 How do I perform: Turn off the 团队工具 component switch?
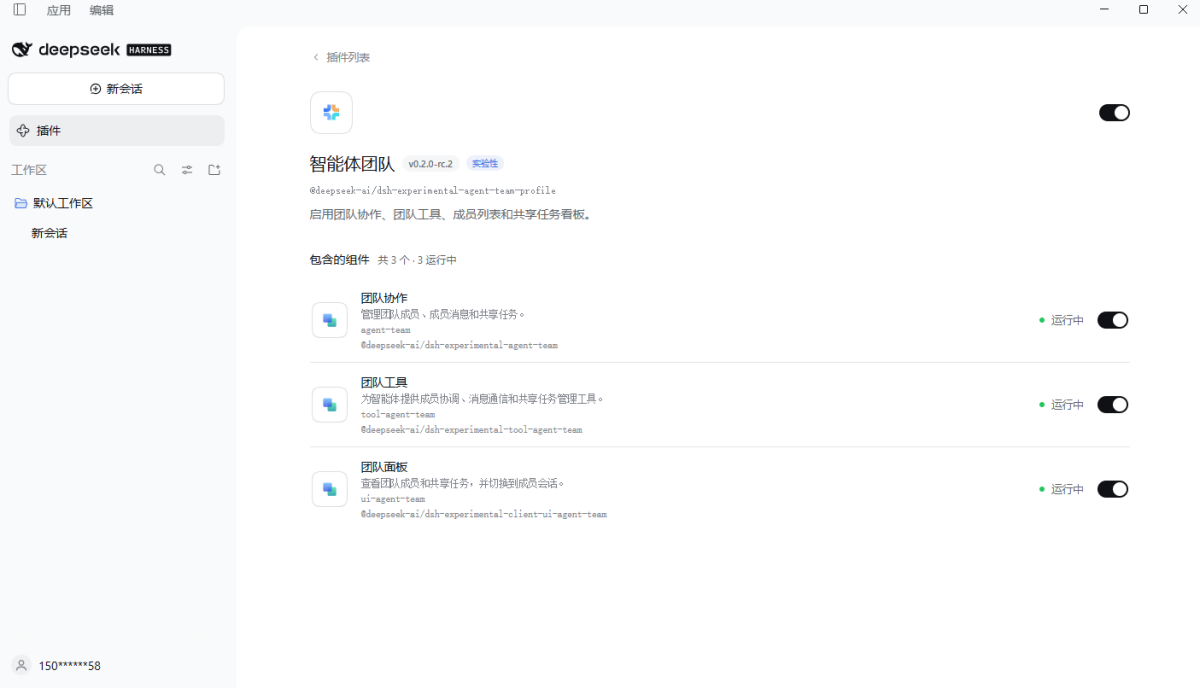point(1113,405)
